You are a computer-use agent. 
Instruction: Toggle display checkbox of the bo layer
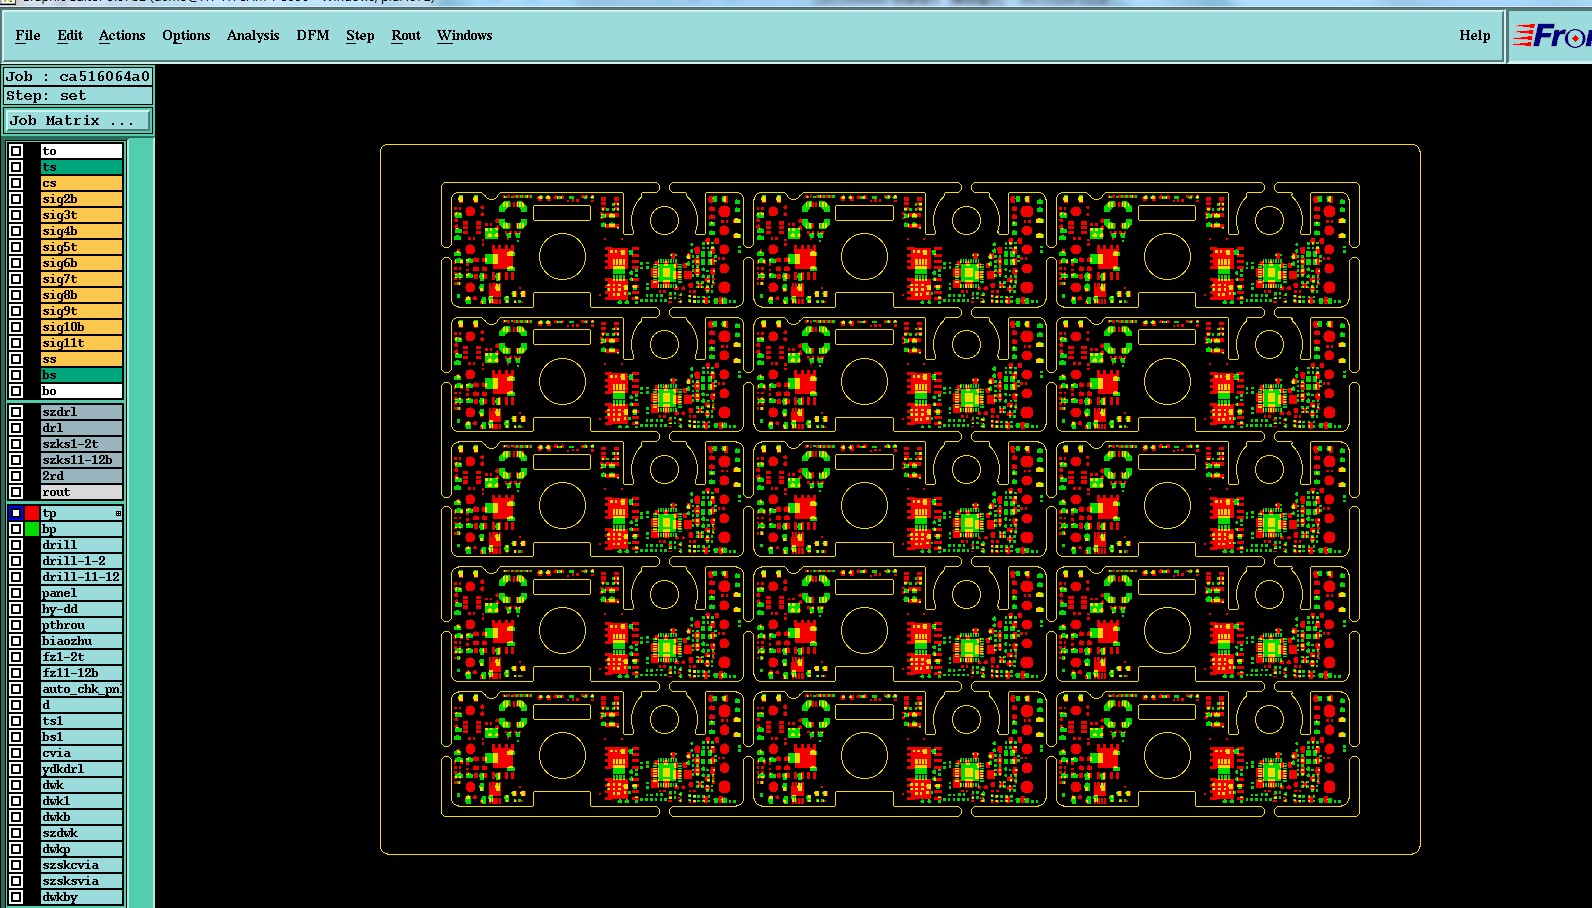[16, 391]
